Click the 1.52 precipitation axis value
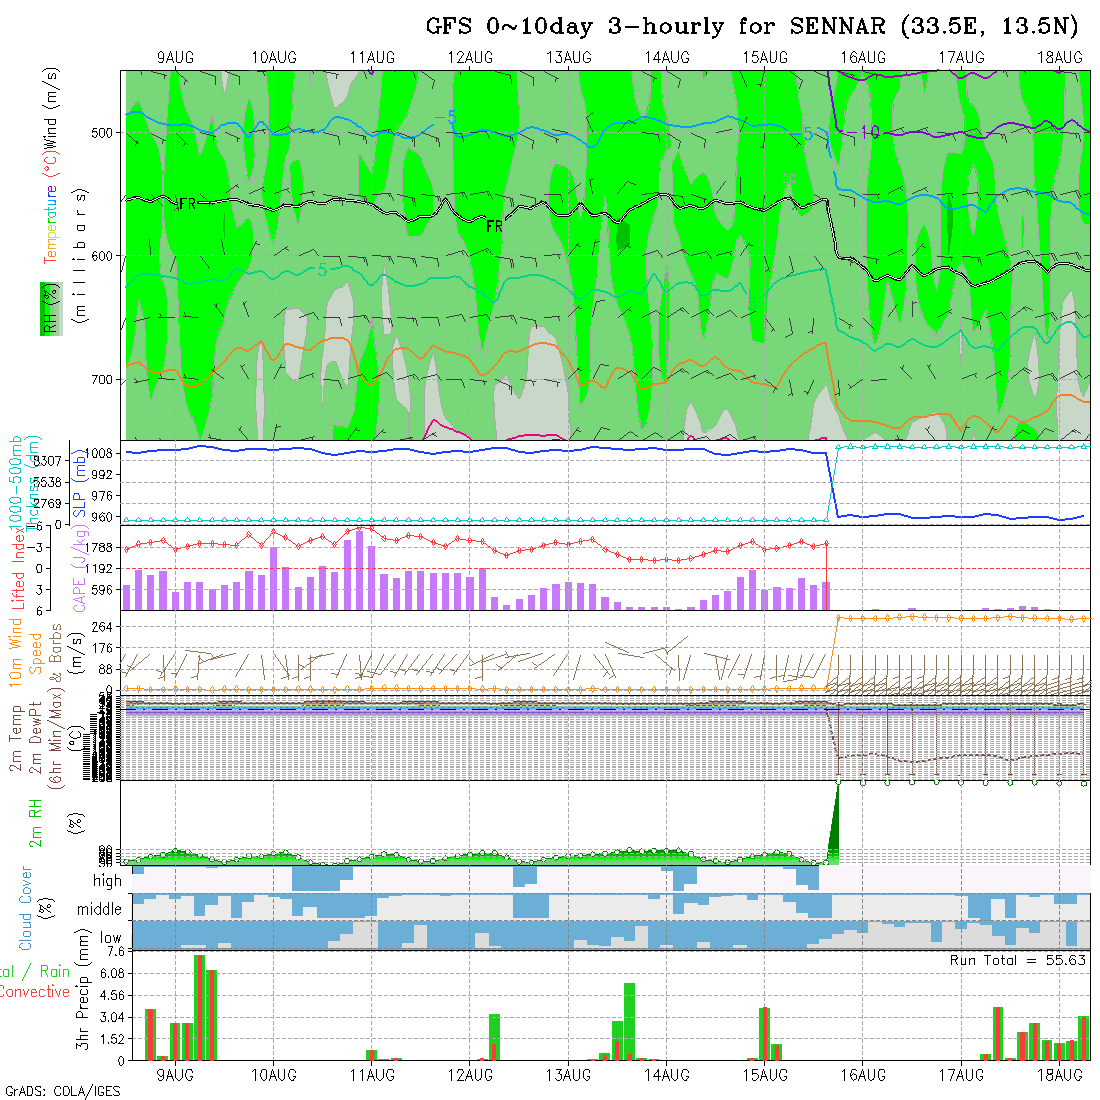Image resolution: width=1100 pixels, height=1100 pixels. pyautogui.click(x=112, y=1039)
